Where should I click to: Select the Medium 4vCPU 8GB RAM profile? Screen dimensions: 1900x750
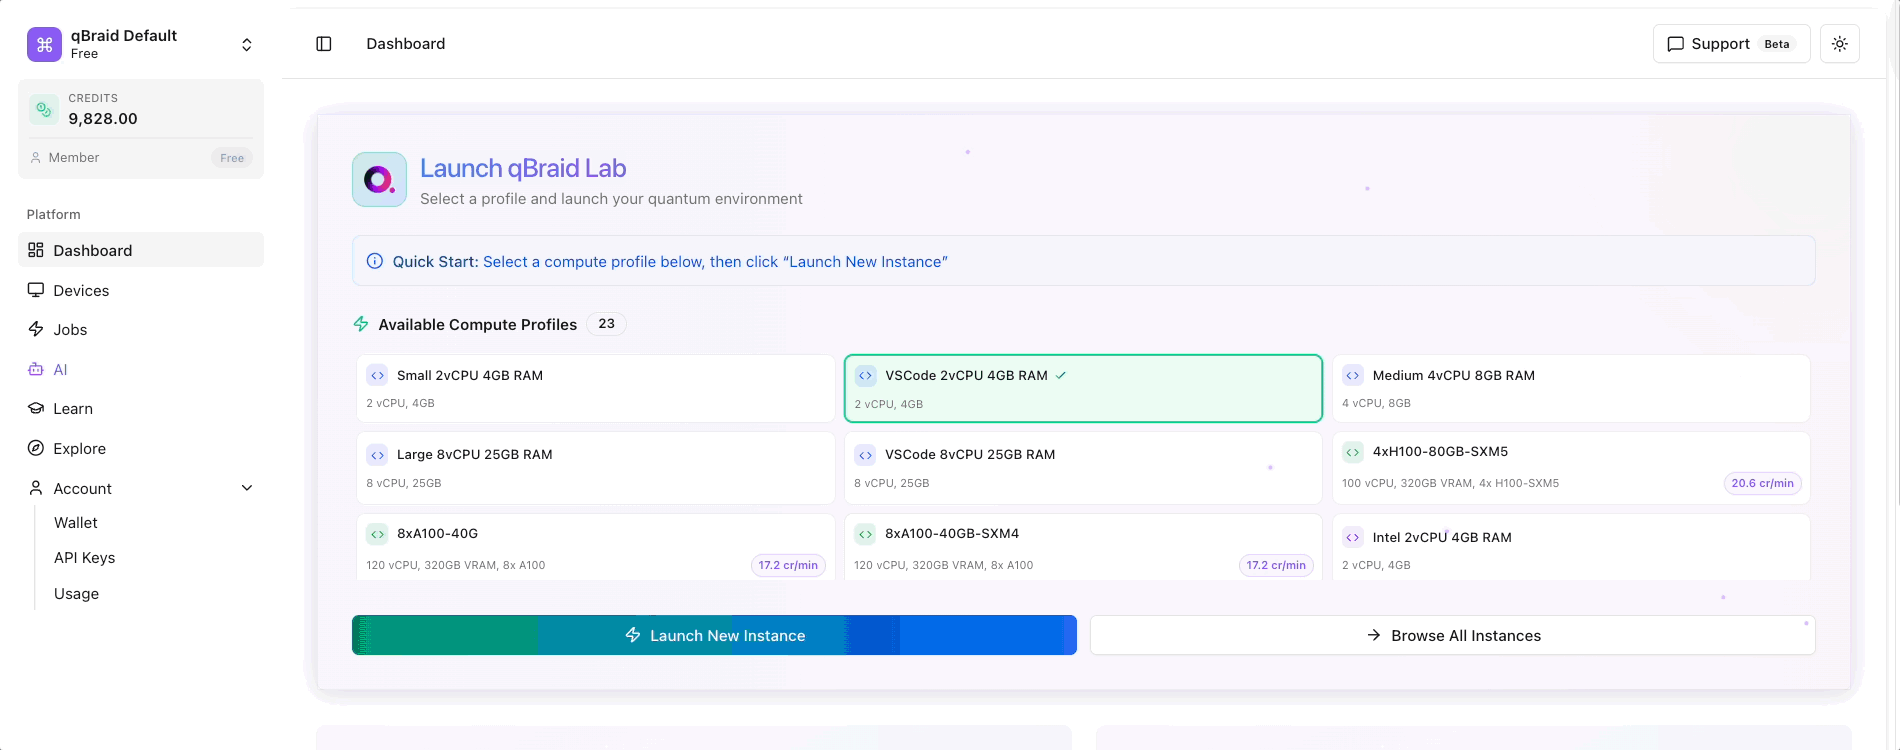1571,388
